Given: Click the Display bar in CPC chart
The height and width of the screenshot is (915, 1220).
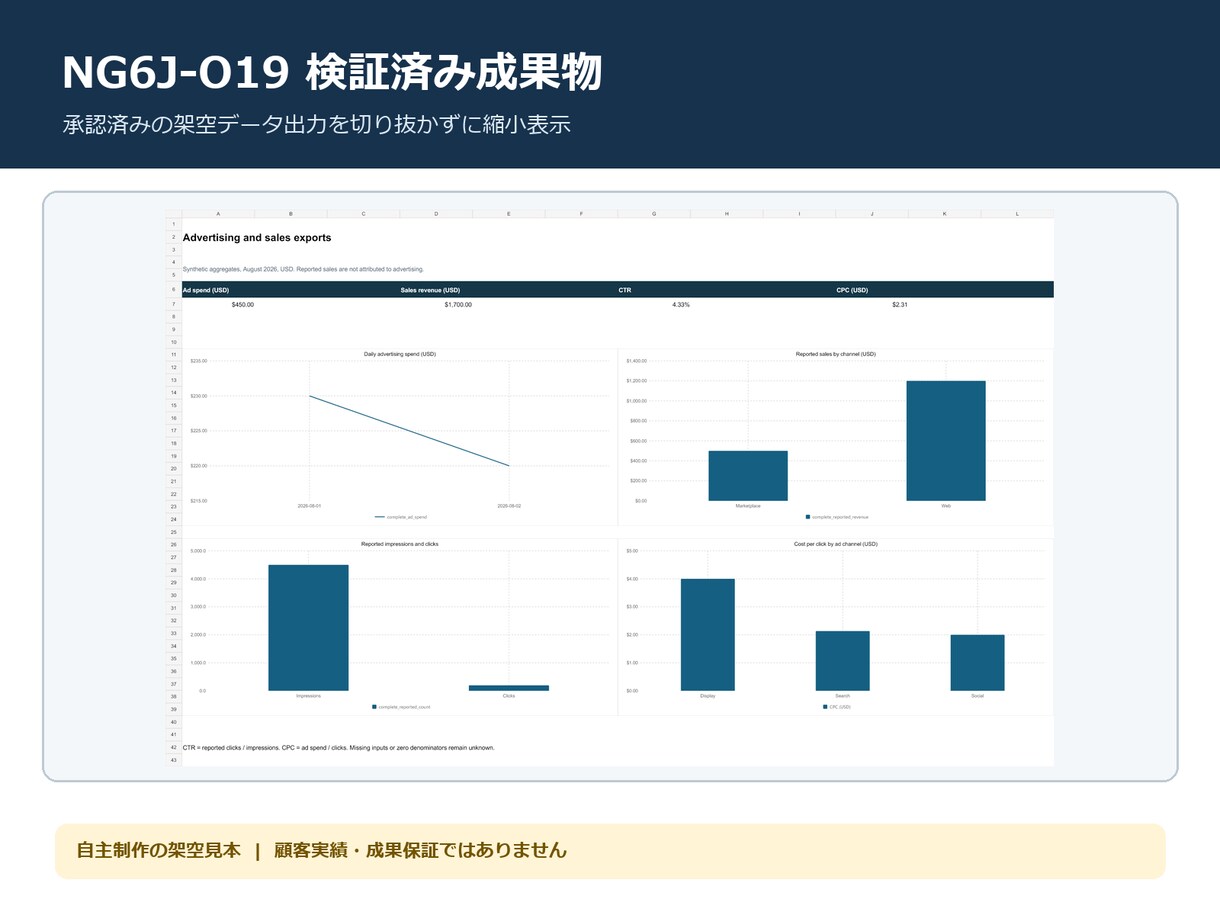Looking at the screenshot, I should click(708, 635).
